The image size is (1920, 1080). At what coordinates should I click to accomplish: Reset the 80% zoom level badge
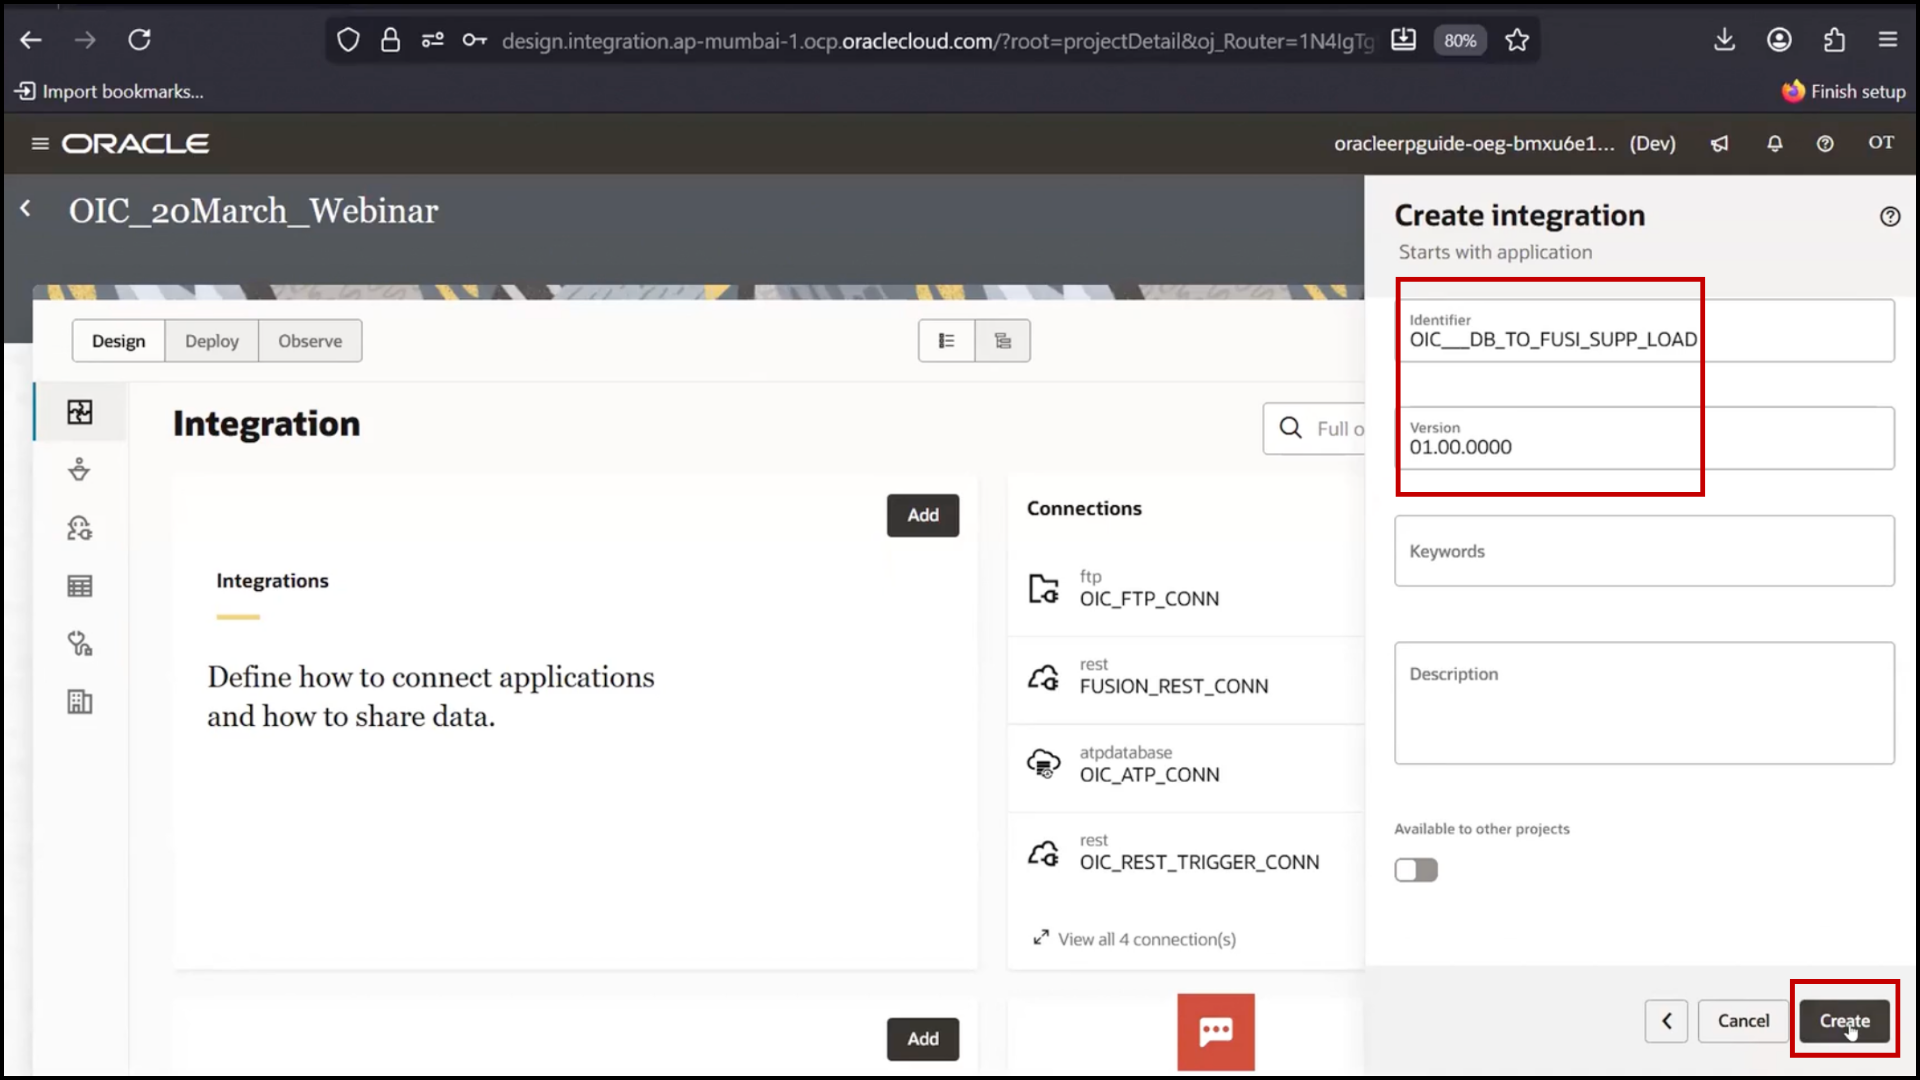[x=1460, y=41]
